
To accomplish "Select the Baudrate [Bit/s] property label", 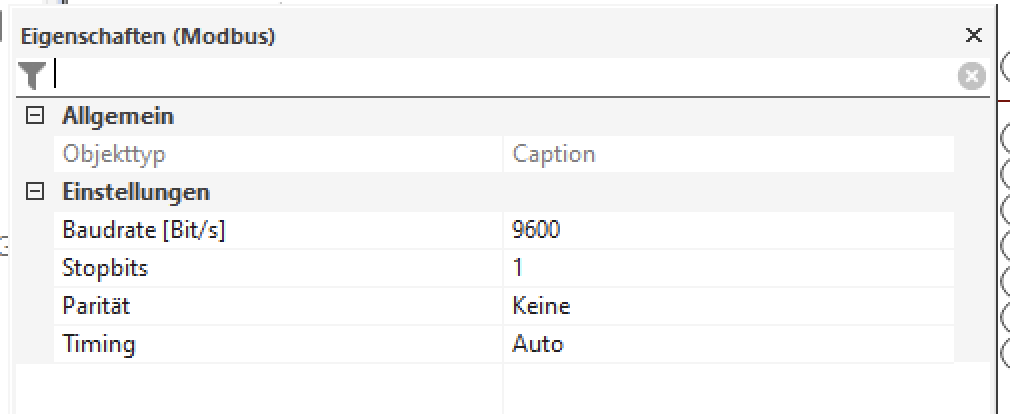I will point(144,230).
